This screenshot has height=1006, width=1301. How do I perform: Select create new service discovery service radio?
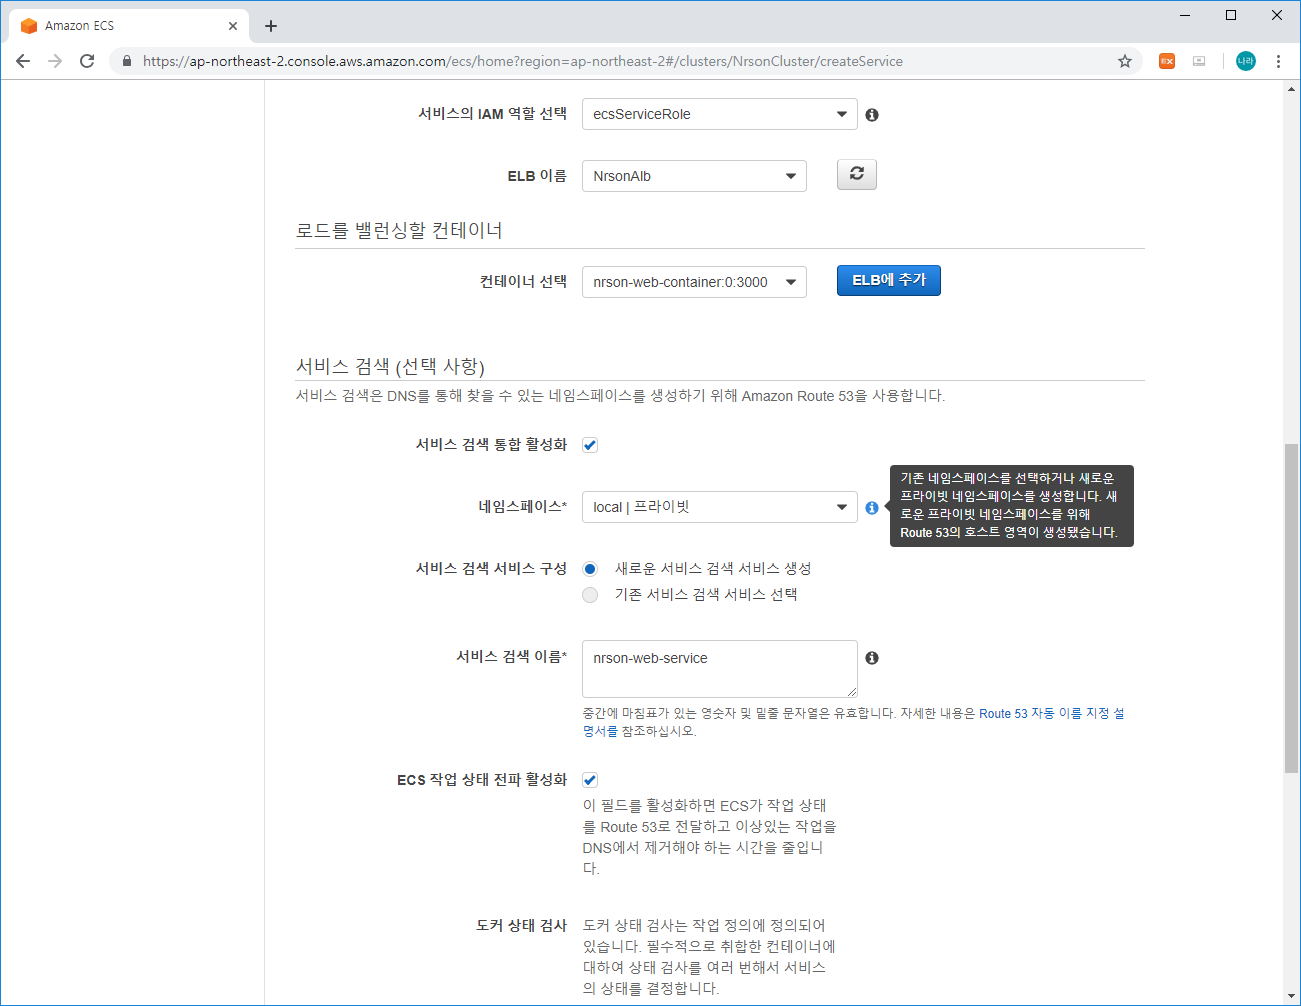click(590, 569)
